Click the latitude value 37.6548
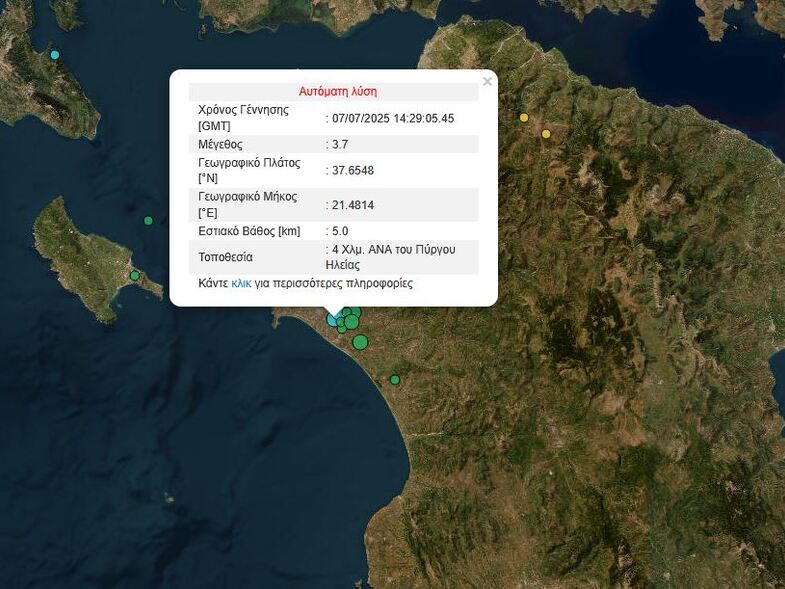 pos(353,170)
